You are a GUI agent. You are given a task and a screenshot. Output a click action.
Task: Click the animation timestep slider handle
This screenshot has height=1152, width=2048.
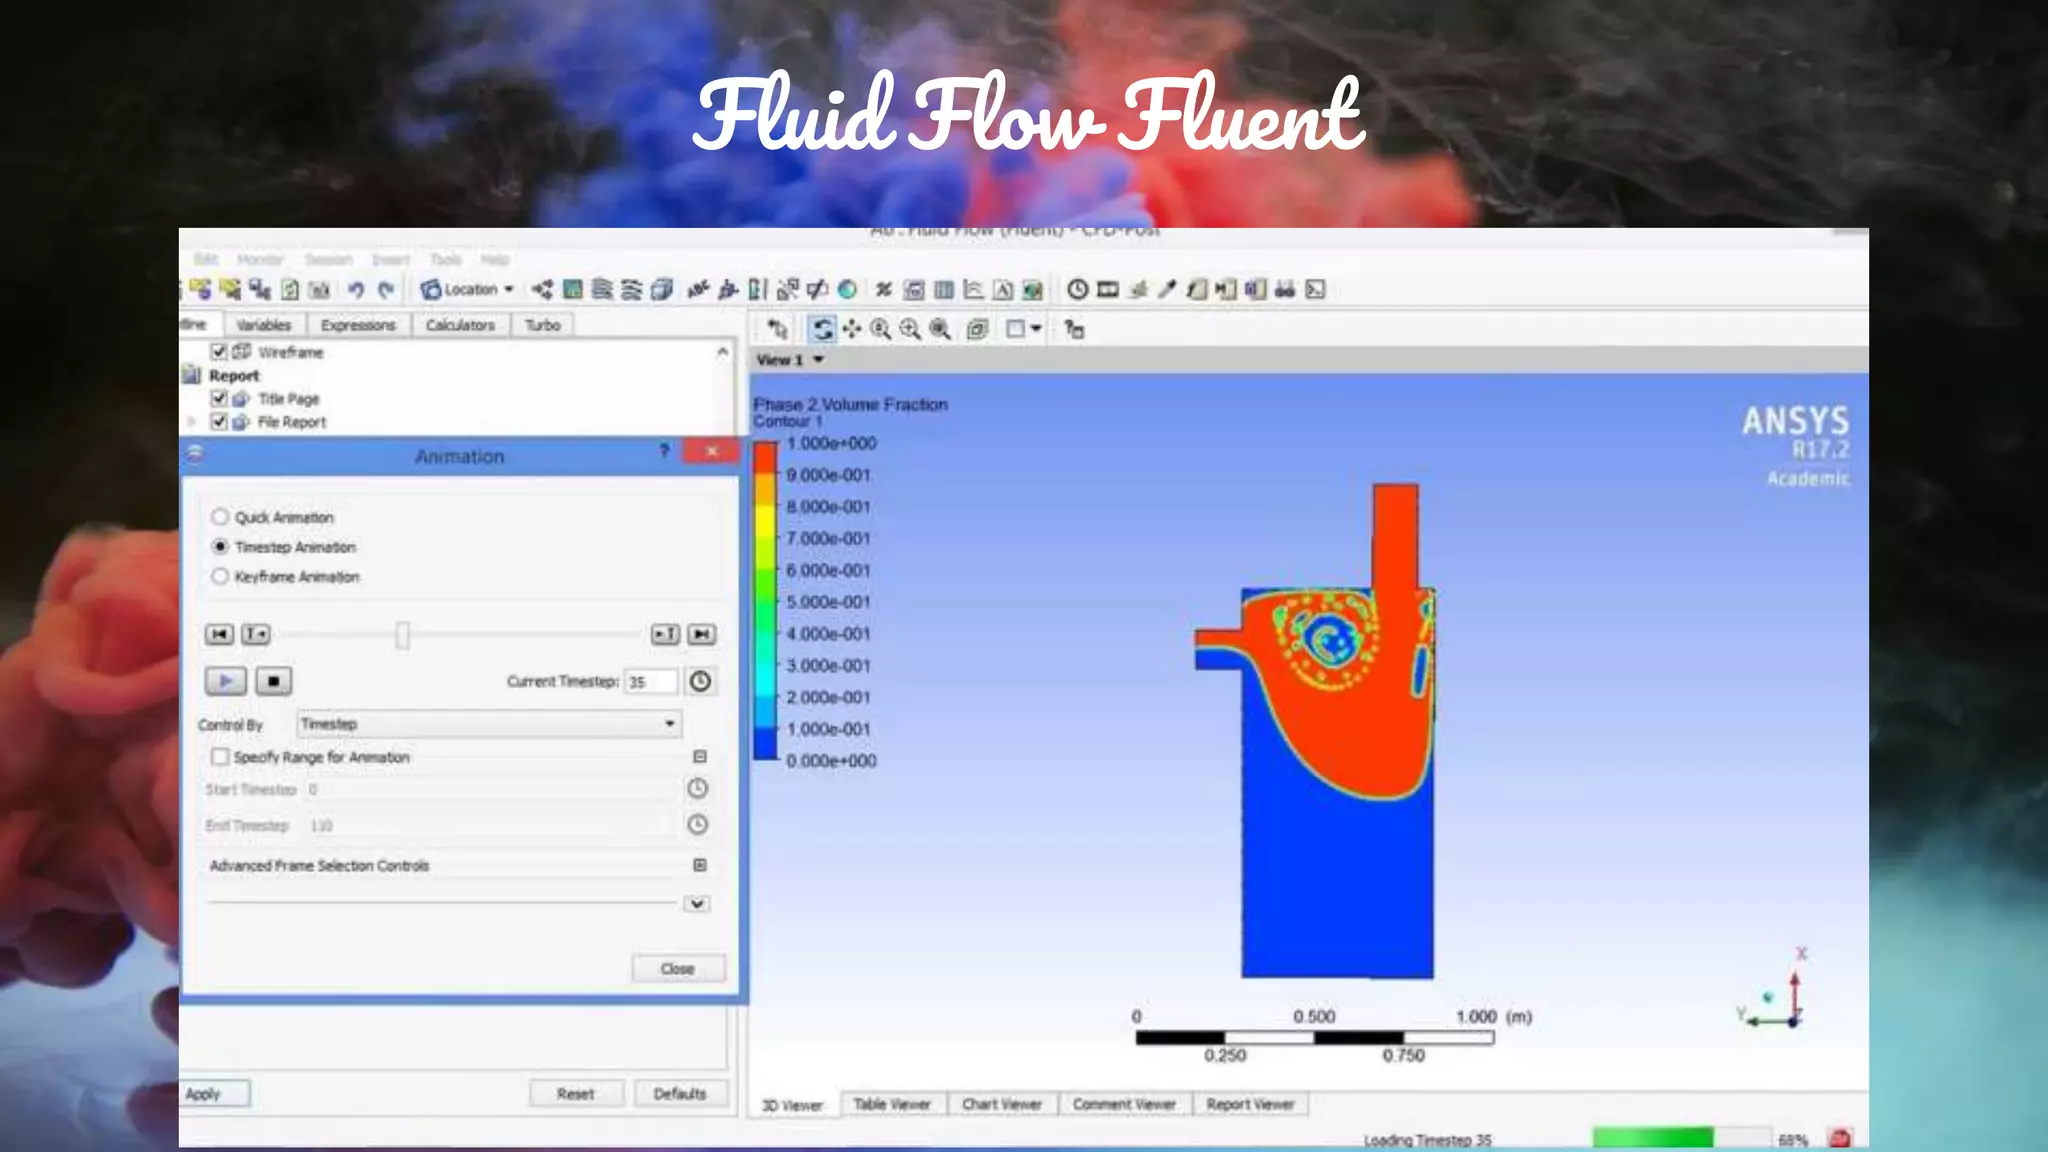coord(402,635)
